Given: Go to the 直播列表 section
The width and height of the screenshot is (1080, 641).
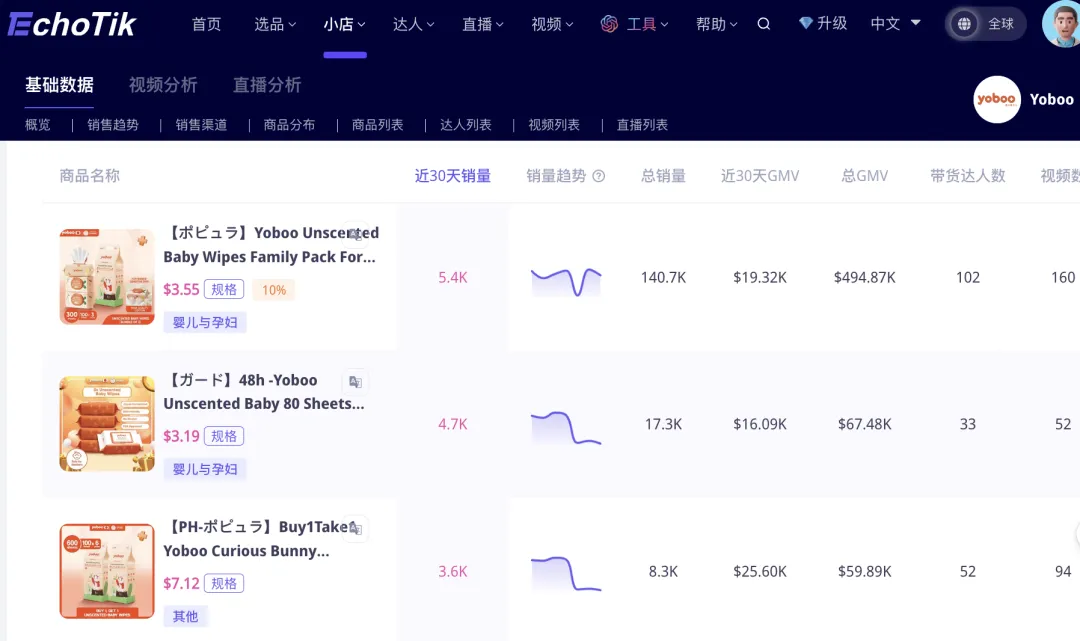Looking at the screenshot, I should point(642,125).
